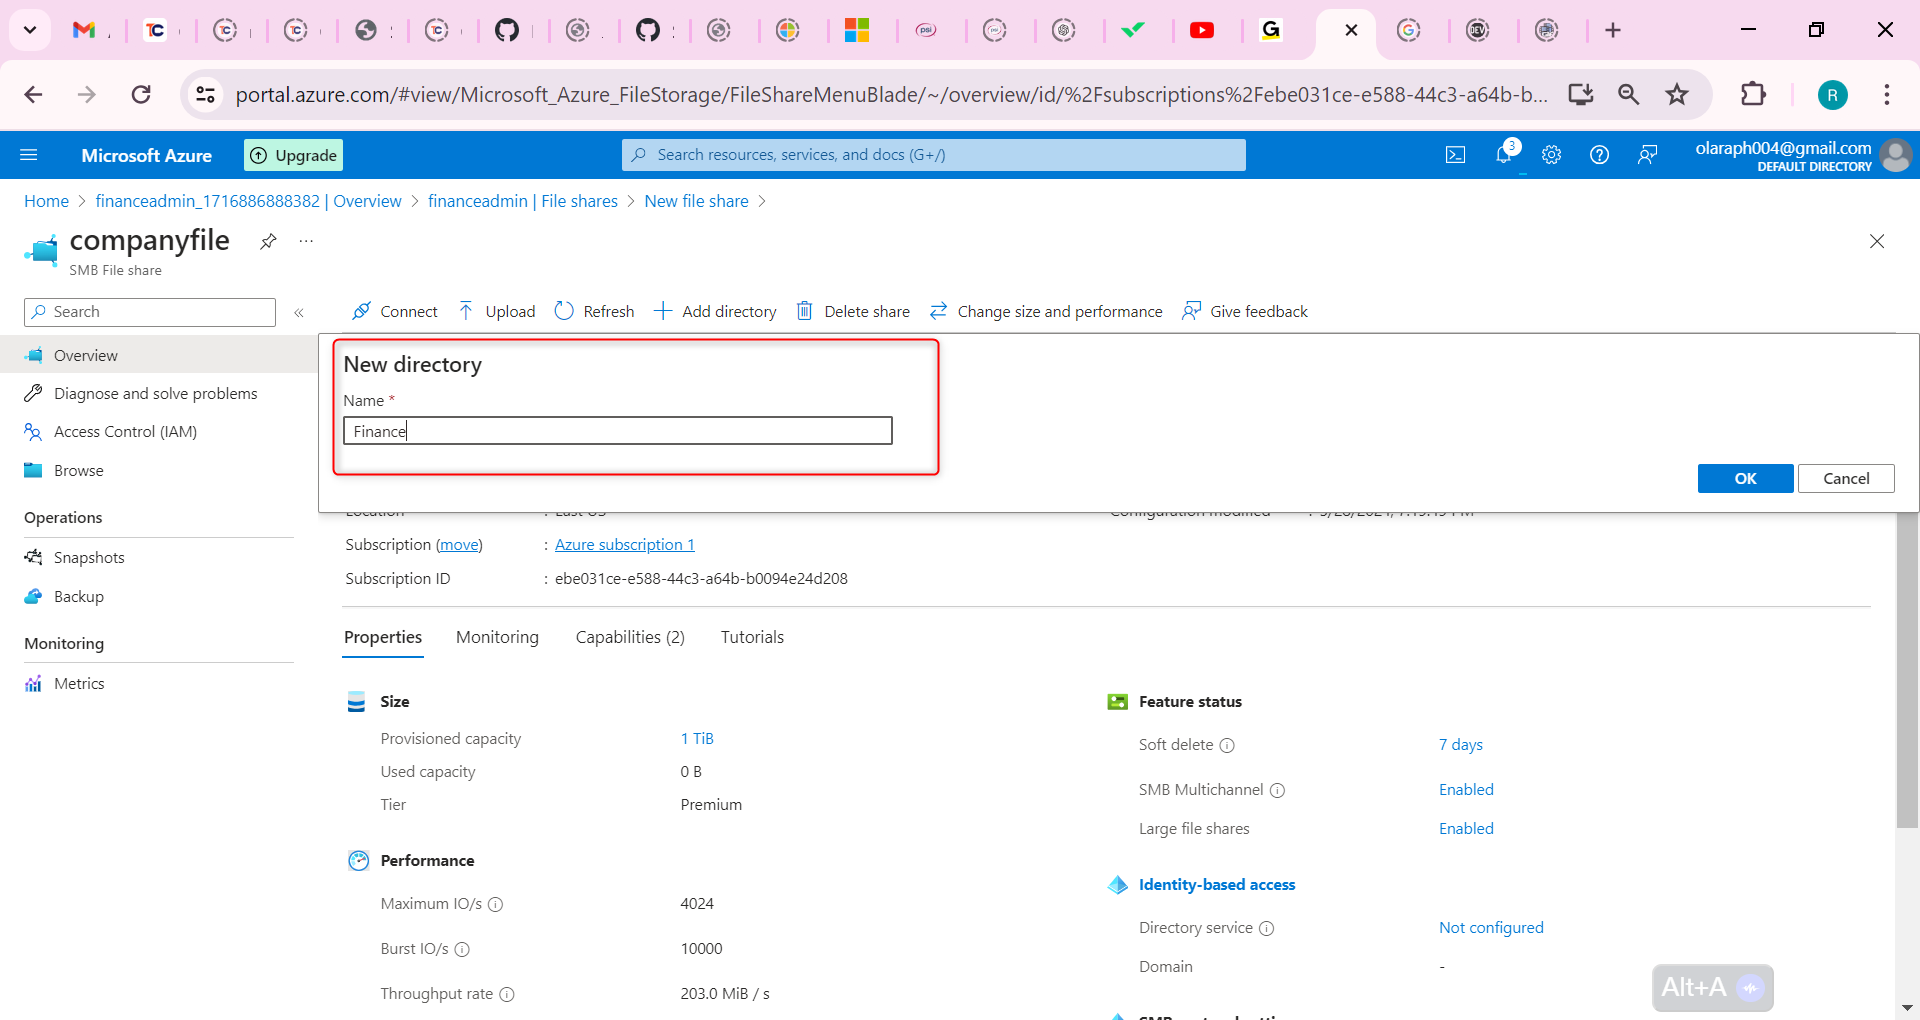Pin the companyfile overview to dashboard
The height and width of the screenshot is (1020, 1920).
pos(267,241)
